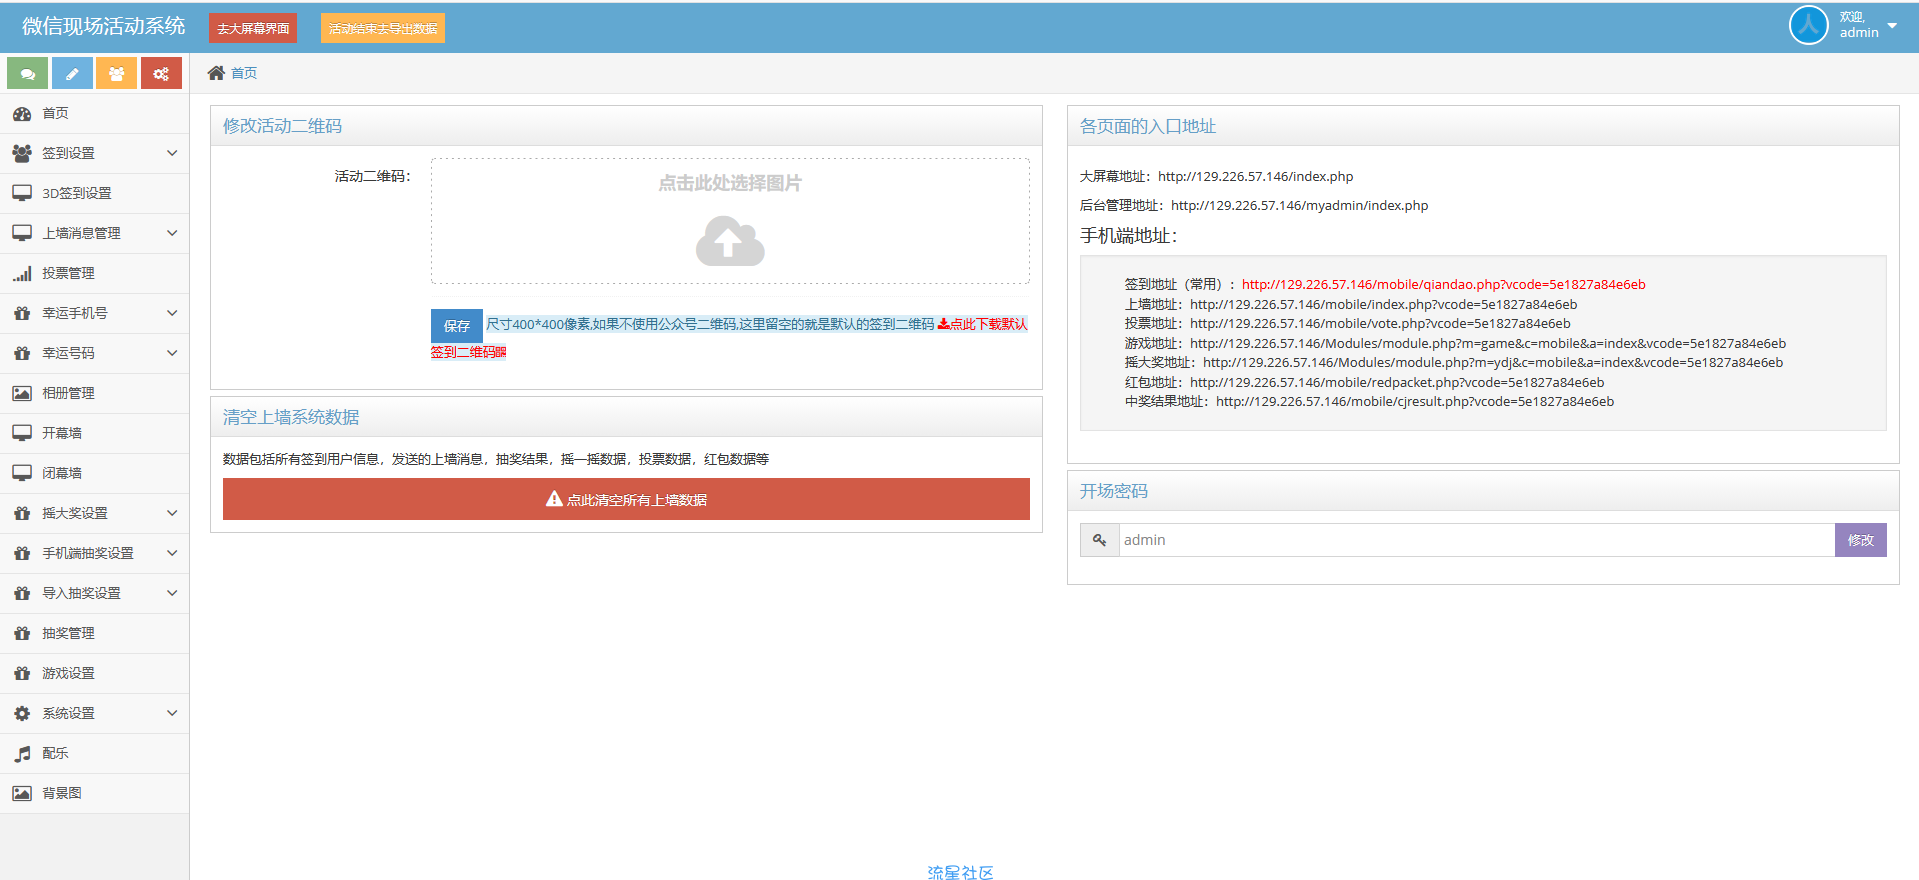Click the opening password input field

(1476, 540)
